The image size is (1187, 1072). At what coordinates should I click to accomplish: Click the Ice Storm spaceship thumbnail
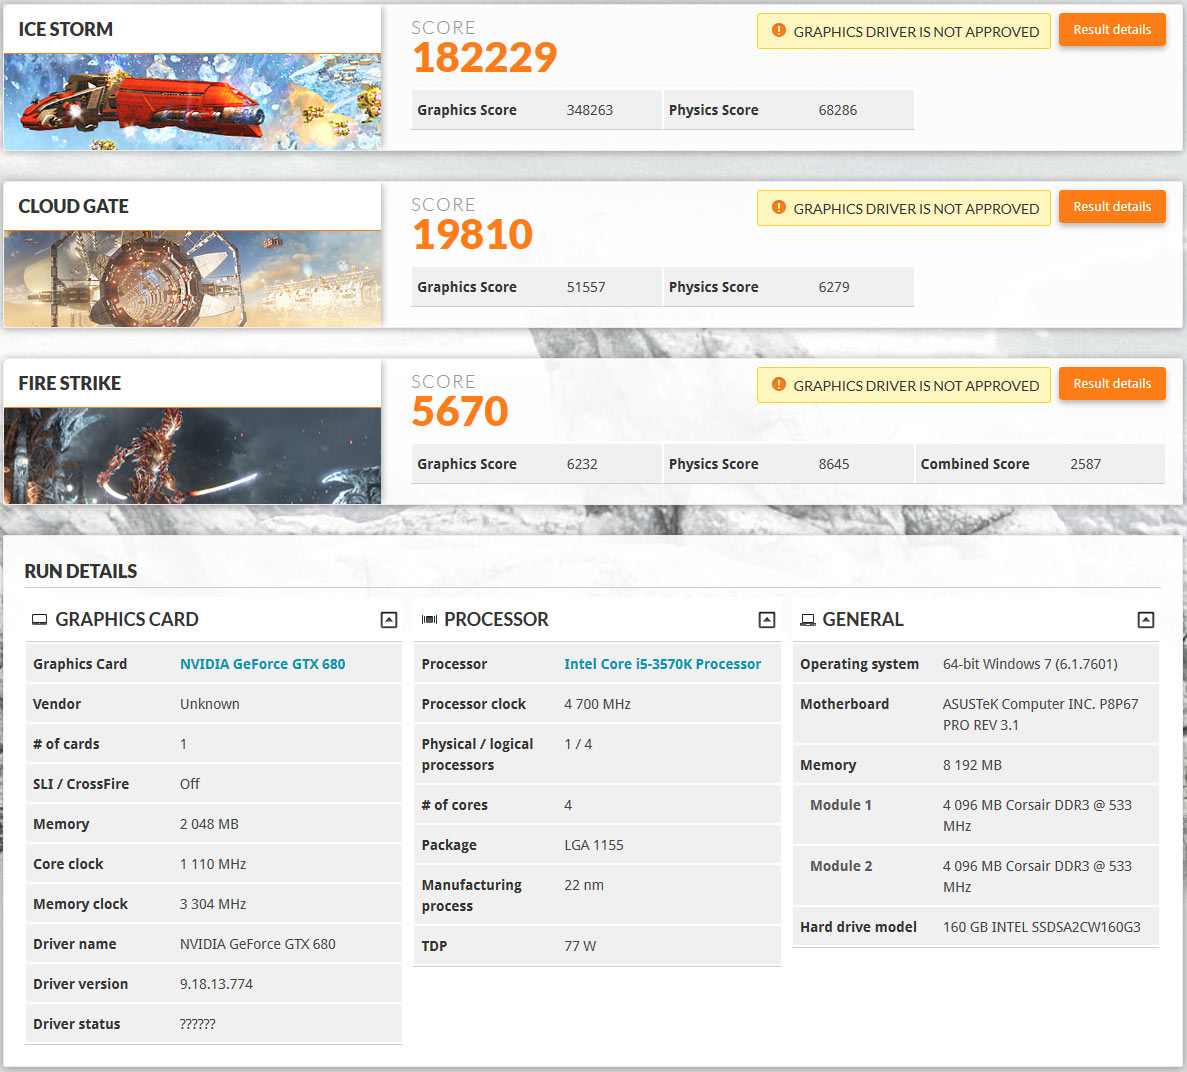click(192, 102)
